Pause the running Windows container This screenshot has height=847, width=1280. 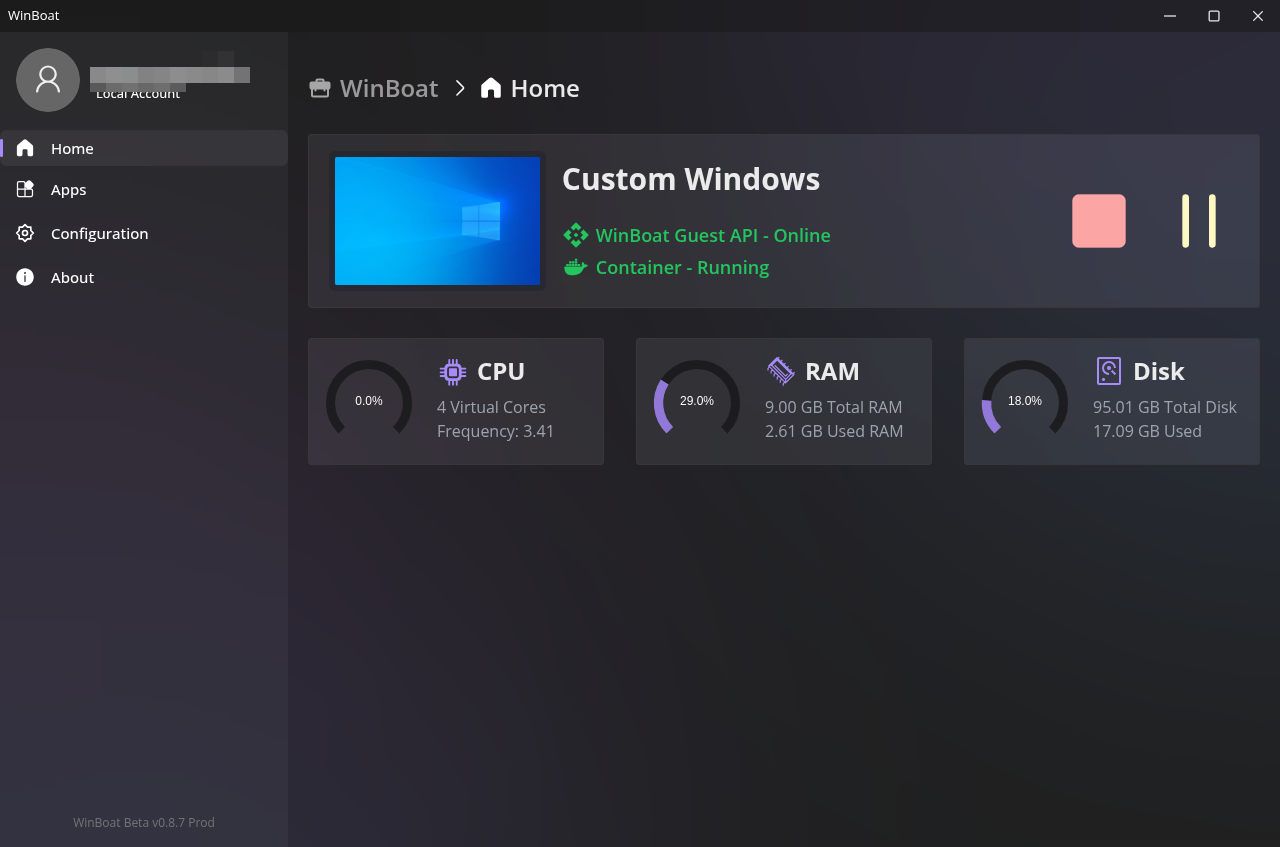coord(1198,221)
